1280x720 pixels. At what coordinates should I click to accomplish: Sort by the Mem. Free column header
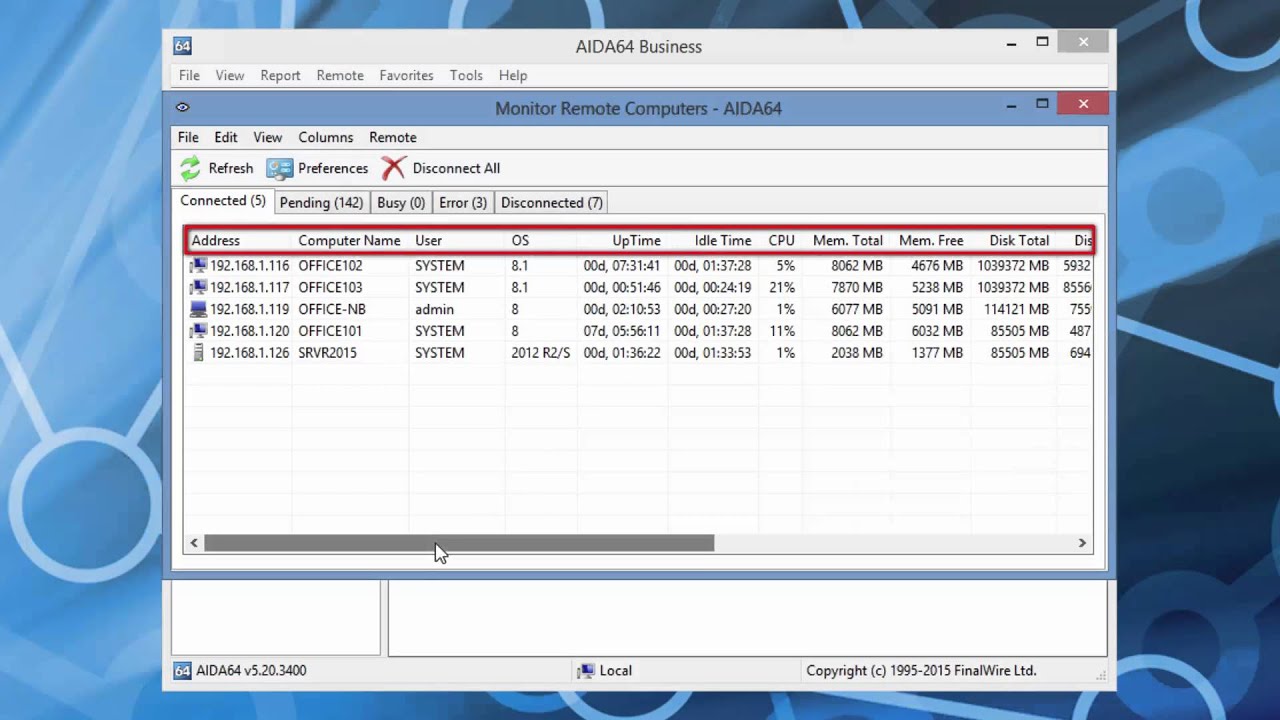tap(931, 241)
